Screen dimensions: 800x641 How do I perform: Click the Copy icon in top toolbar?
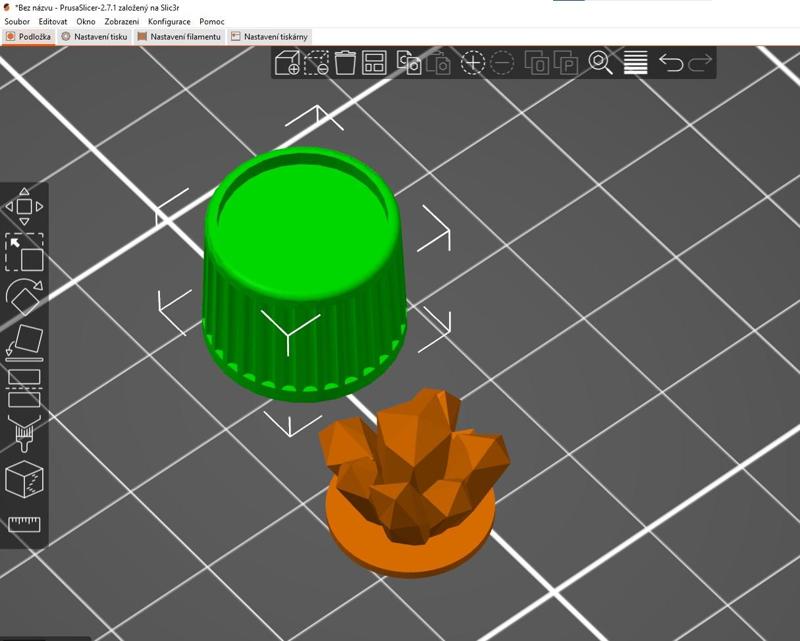pos(409,63)
